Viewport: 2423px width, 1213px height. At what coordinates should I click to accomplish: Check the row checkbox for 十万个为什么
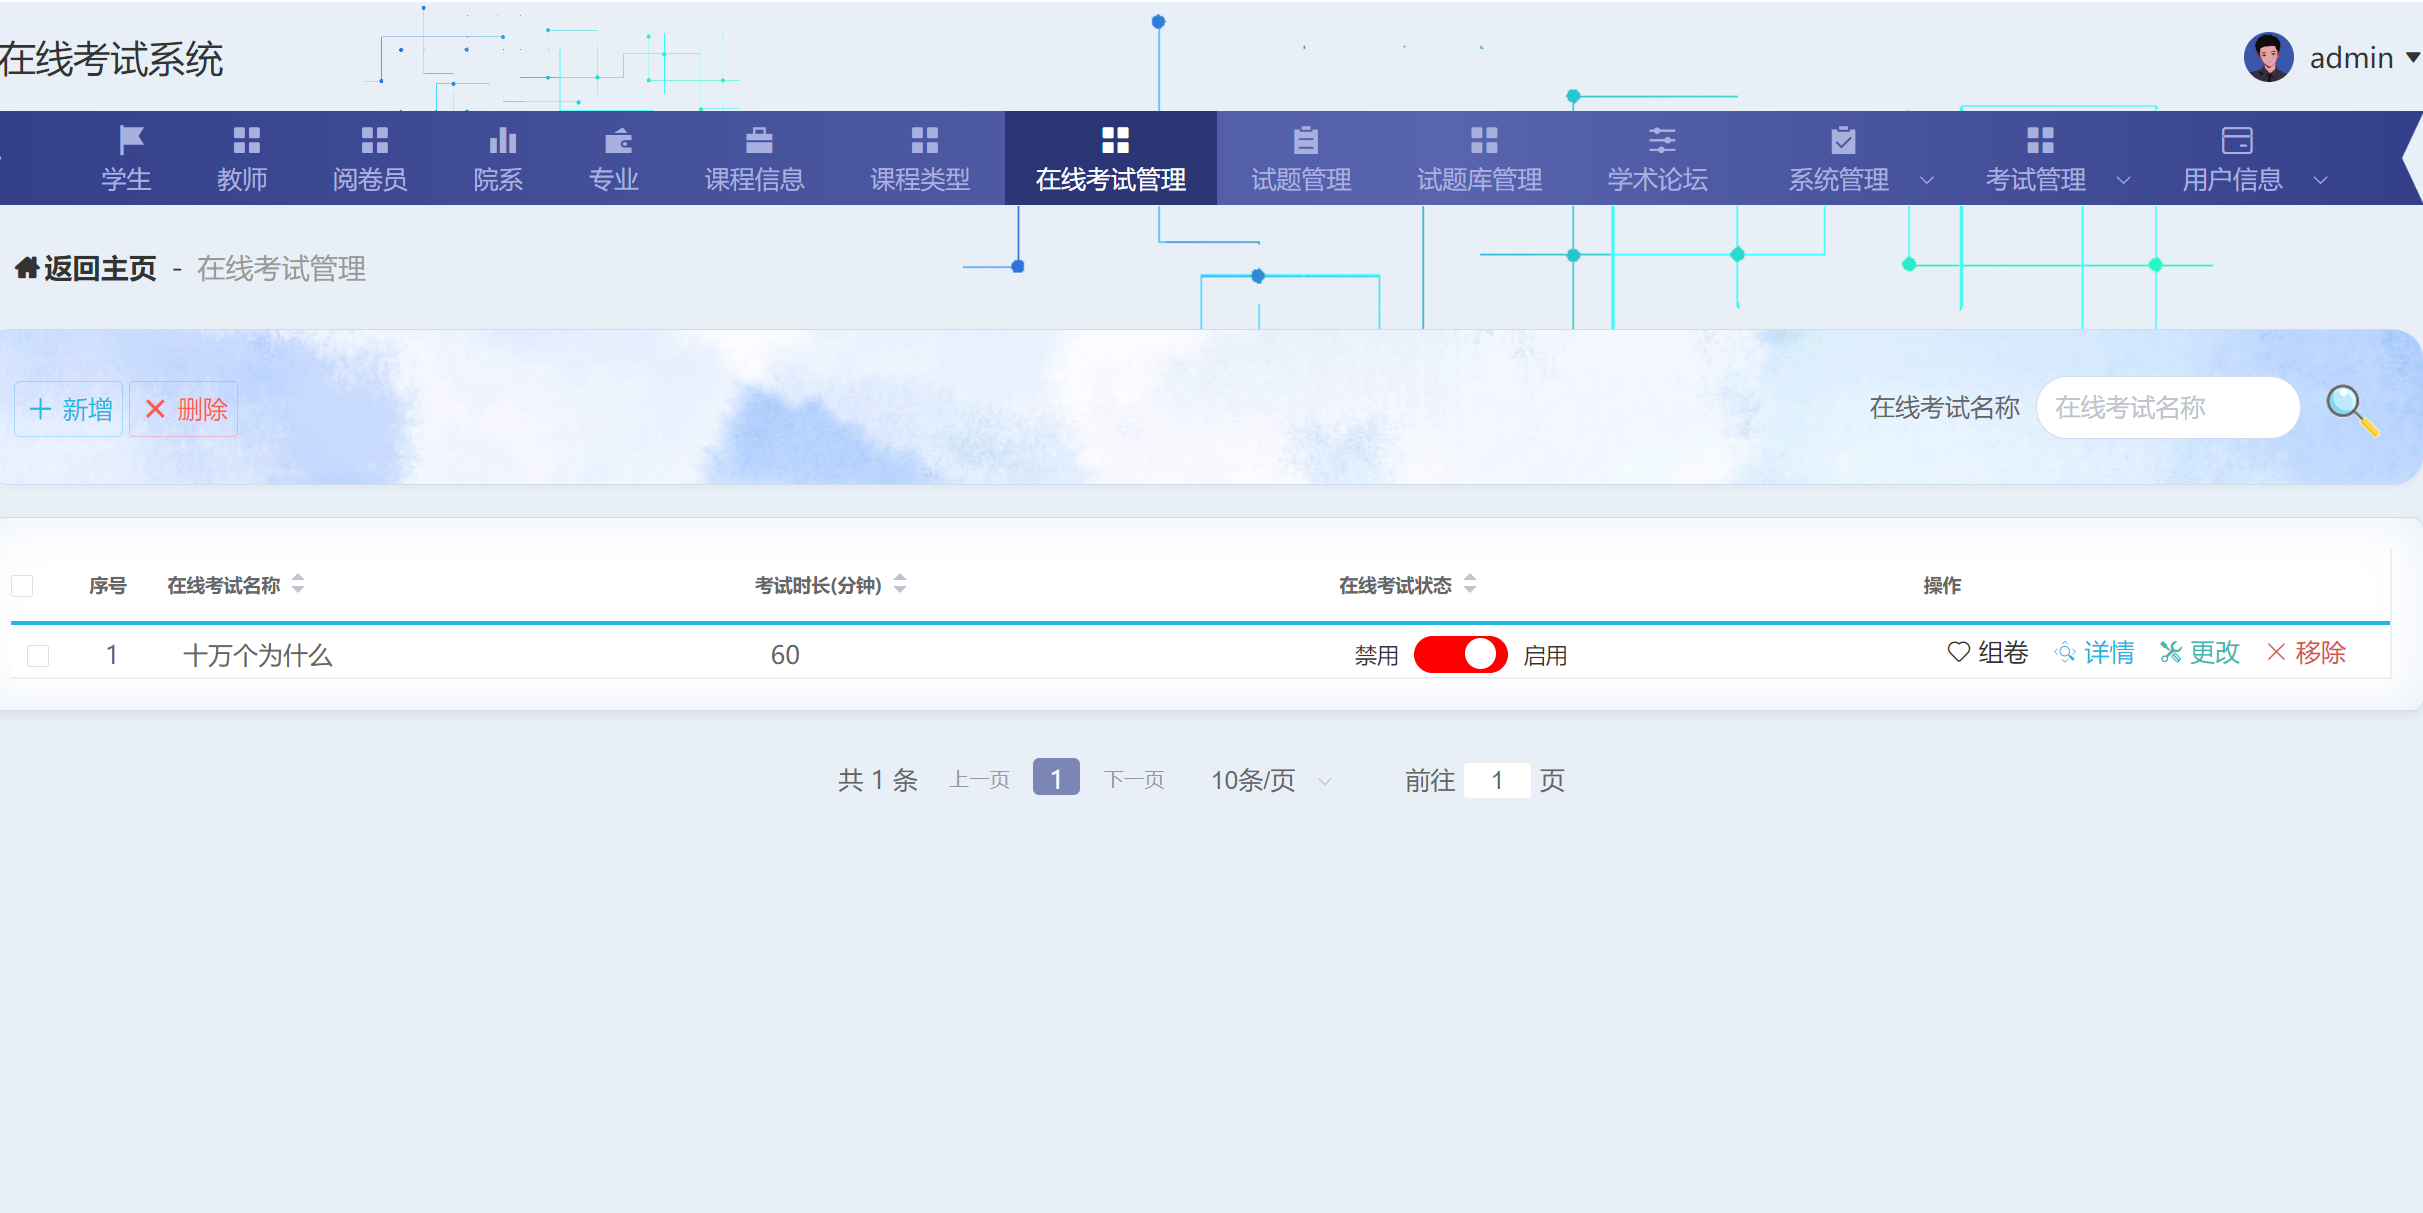[38, 656]
